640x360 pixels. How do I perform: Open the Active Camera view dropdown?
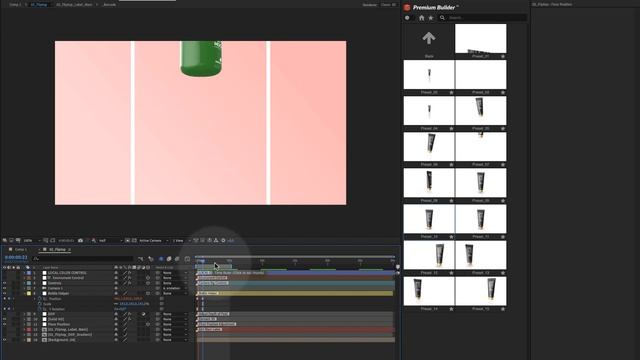tap(153, 240)
